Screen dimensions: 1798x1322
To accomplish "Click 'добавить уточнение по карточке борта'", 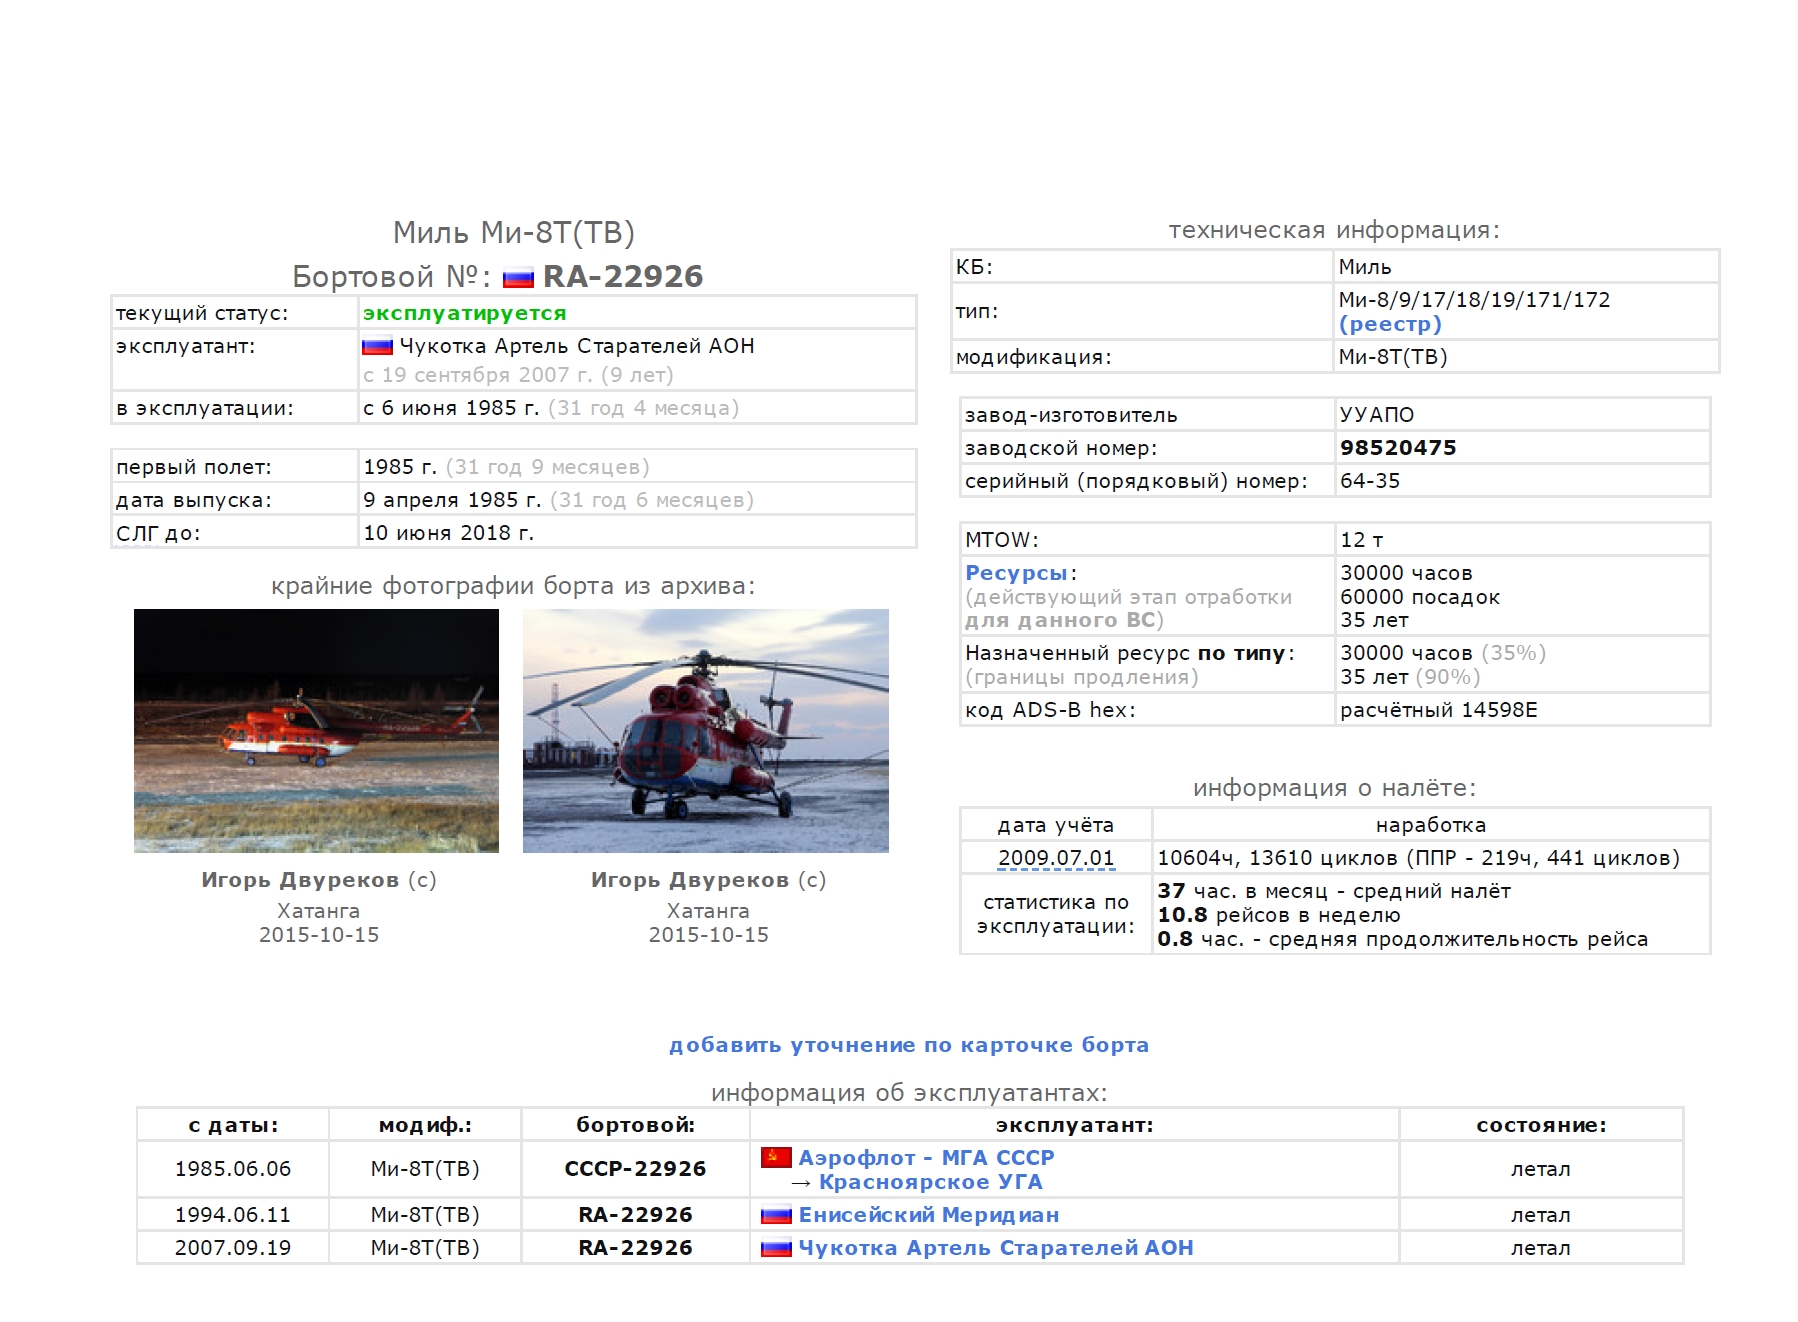I will 908,1045.
